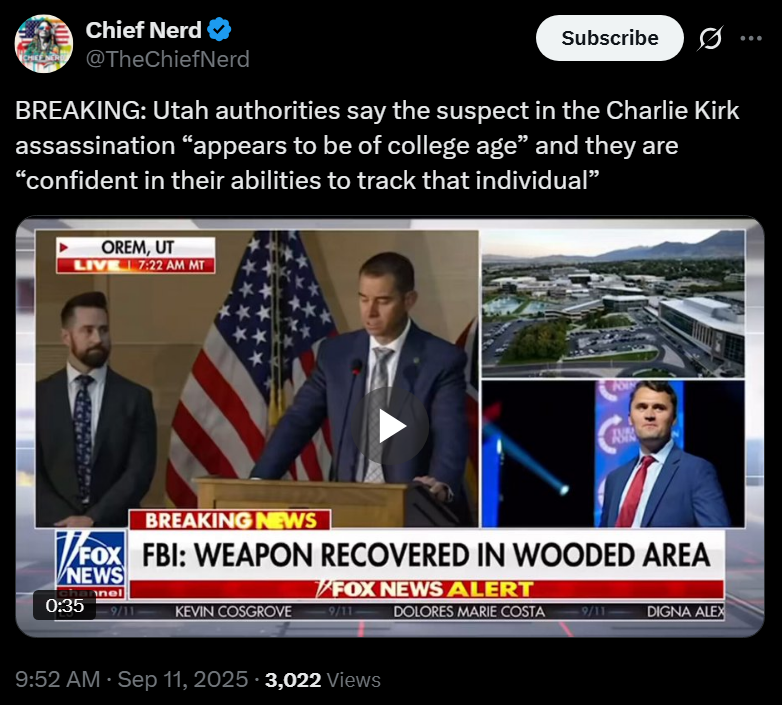The image size is (782, 705).
Task: Click the weapon recovered headline chyron
Action: click(426, 555)
